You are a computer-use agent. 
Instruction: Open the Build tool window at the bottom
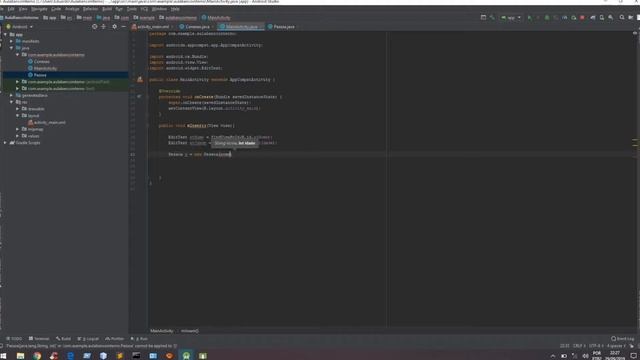[x=64, y=339]
